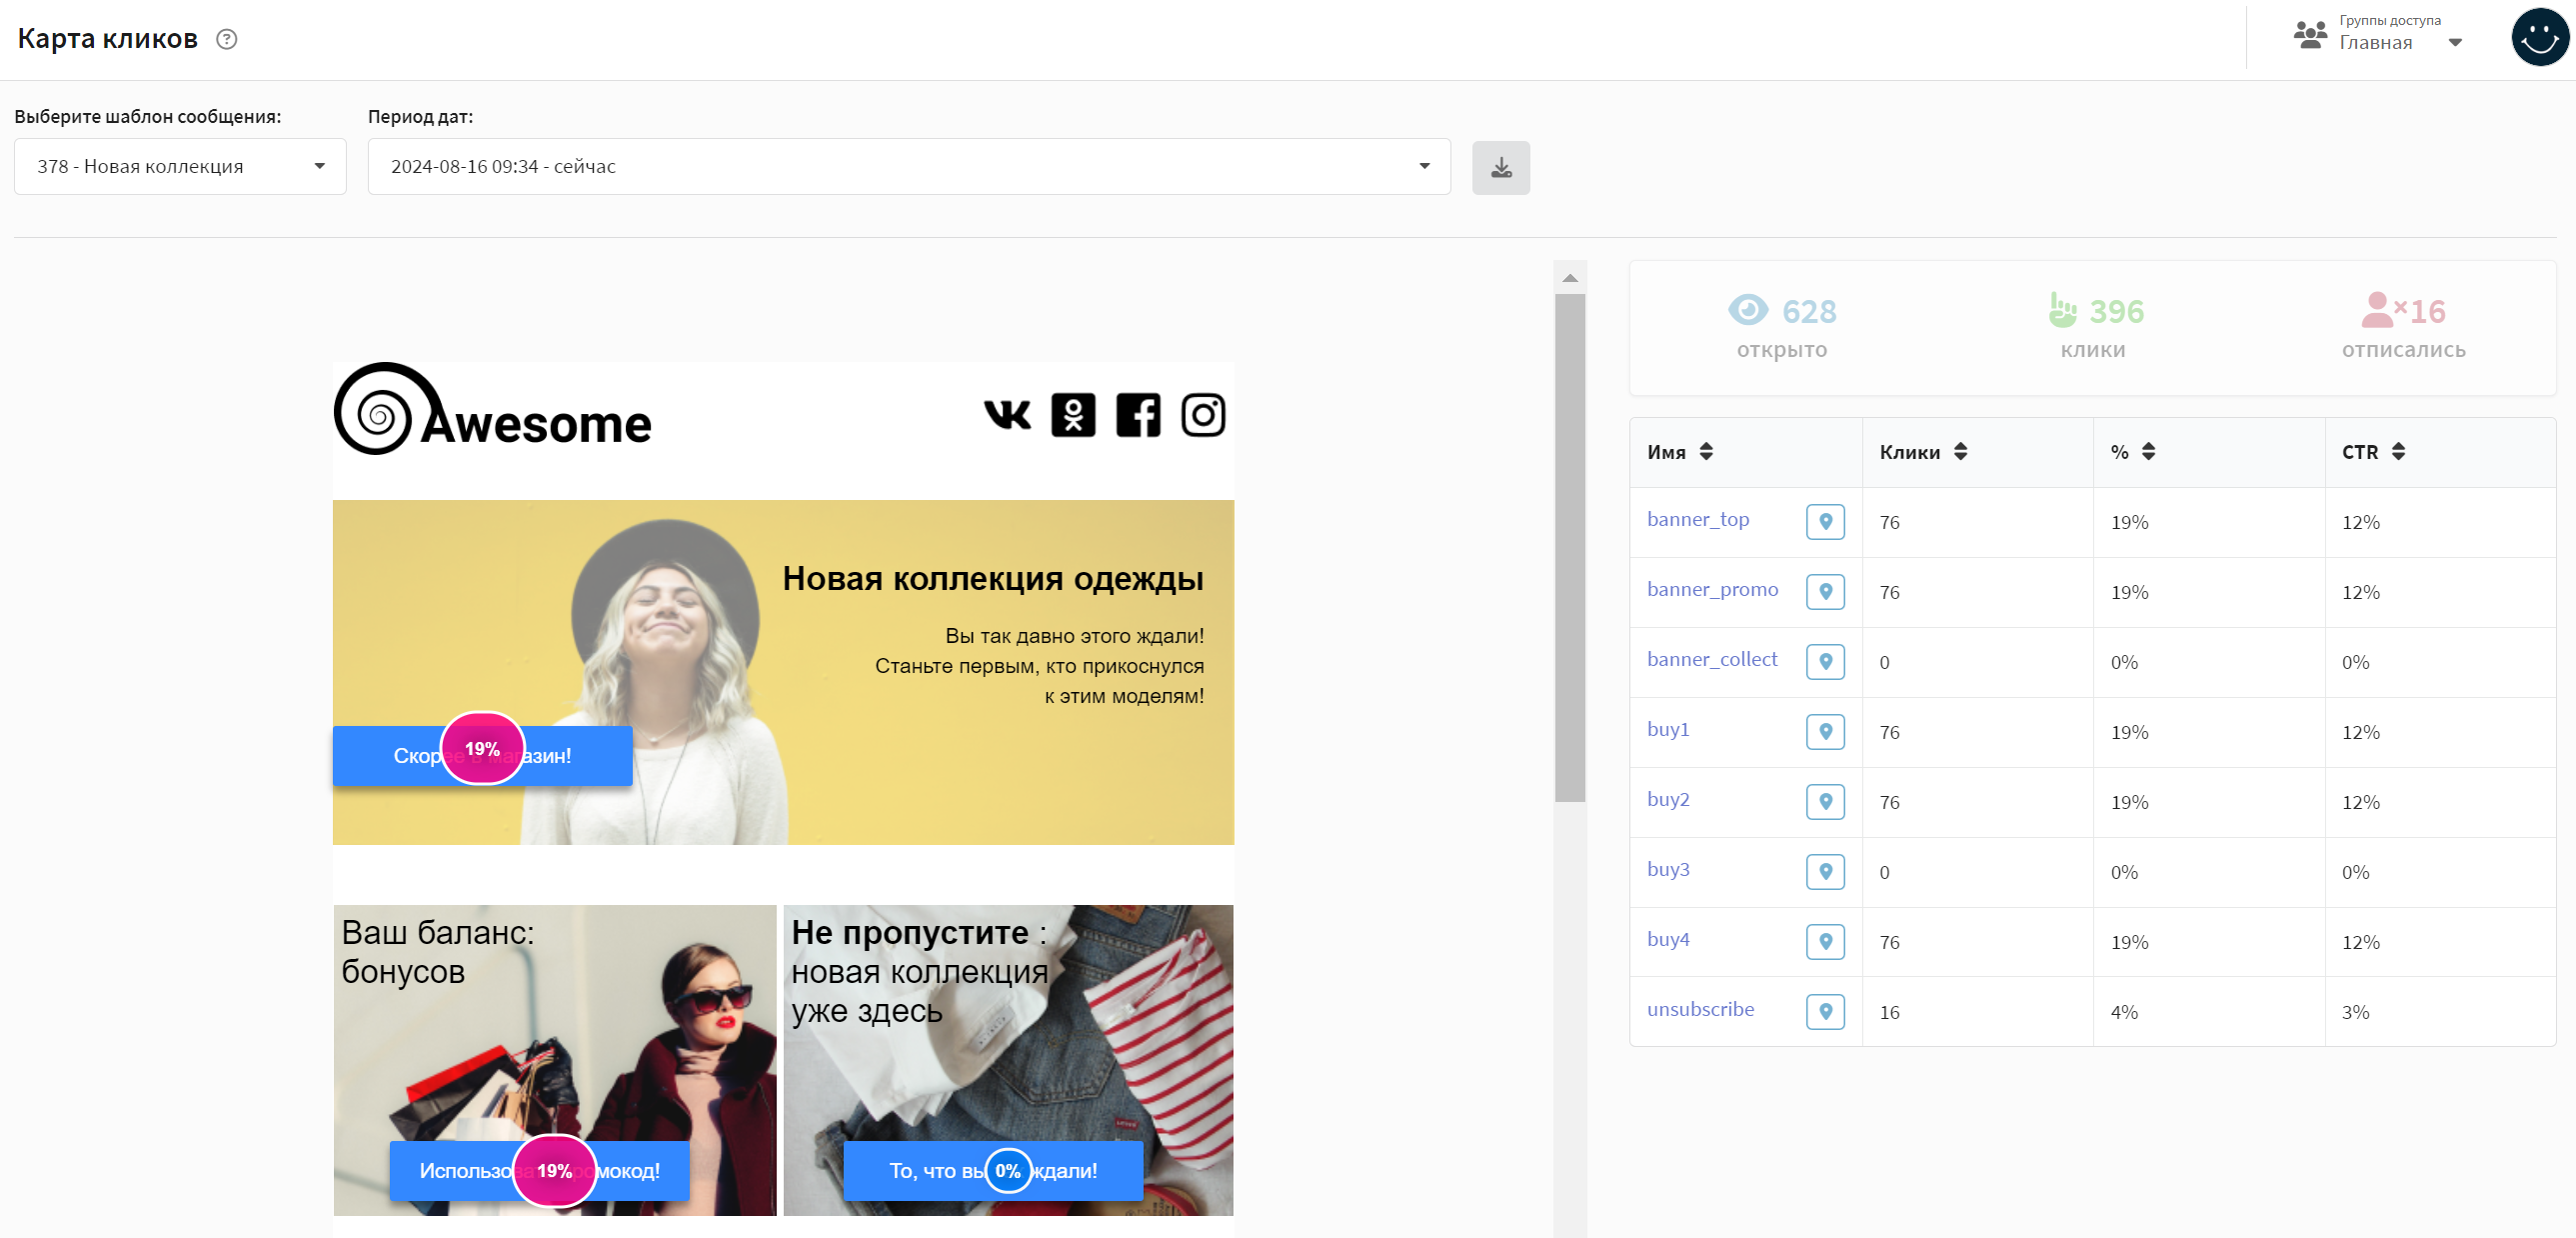The width and height of the screenshot is (2576, 1238).
Task: Click the 19% bubble on the promo code button
Action: pos(554,1170)
